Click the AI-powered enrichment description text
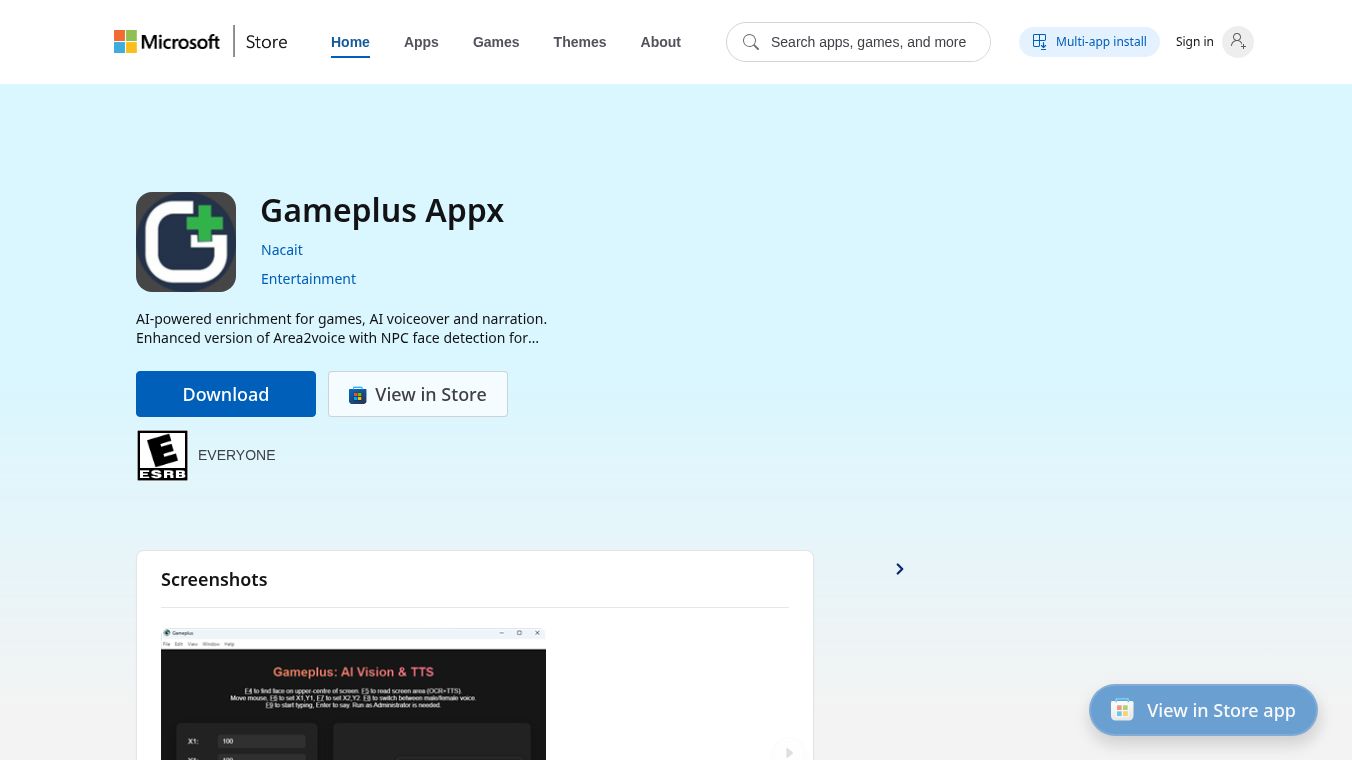The width and height of the screenshot is (1352, 760). click(341, 328)
